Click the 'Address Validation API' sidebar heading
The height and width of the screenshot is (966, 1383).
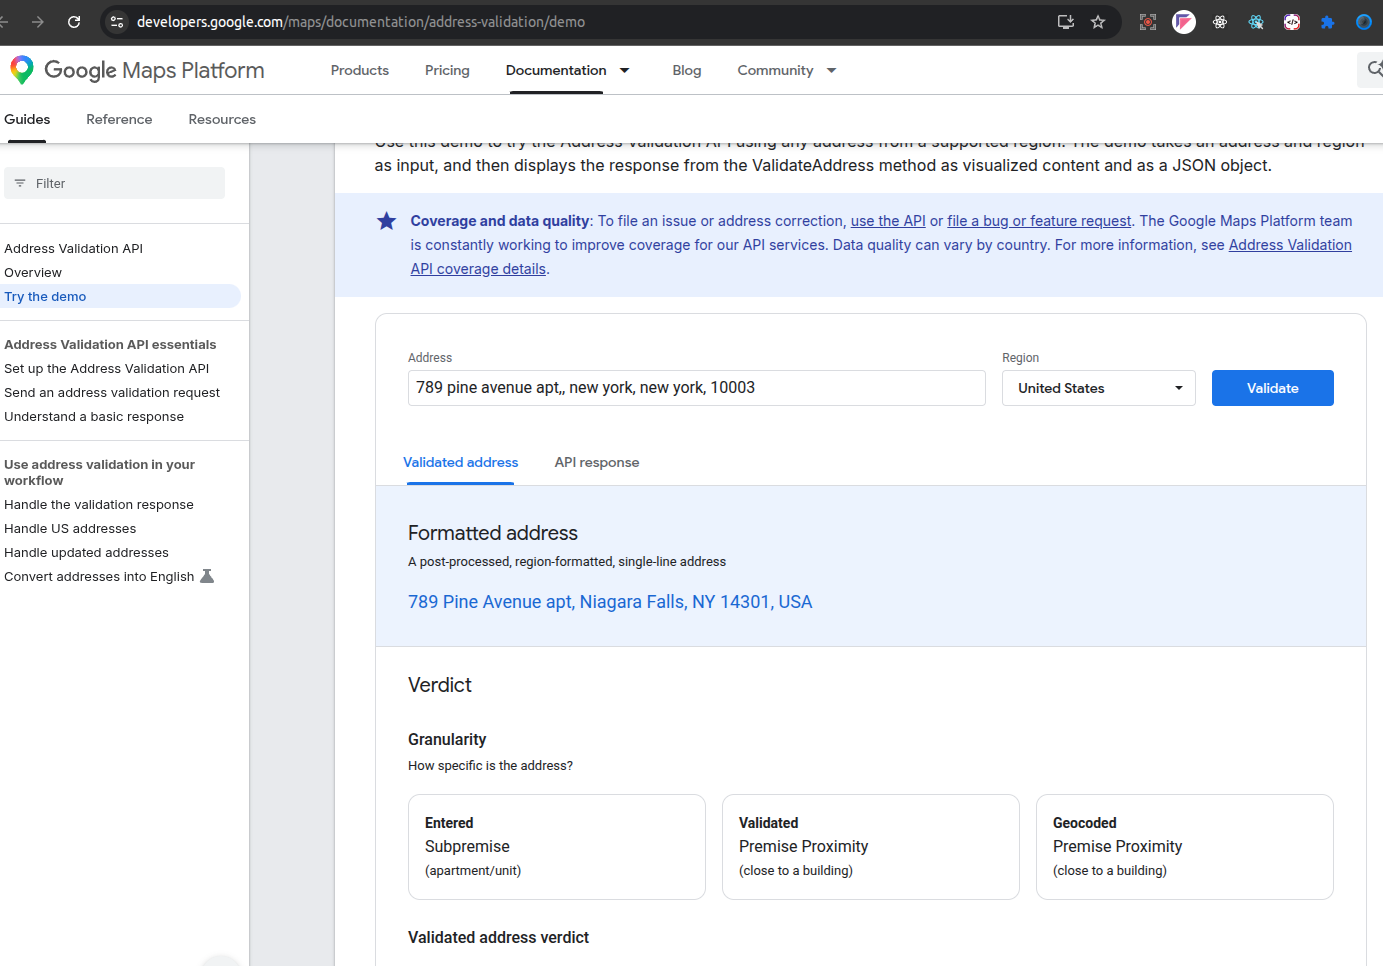click(x=73, y=248)
